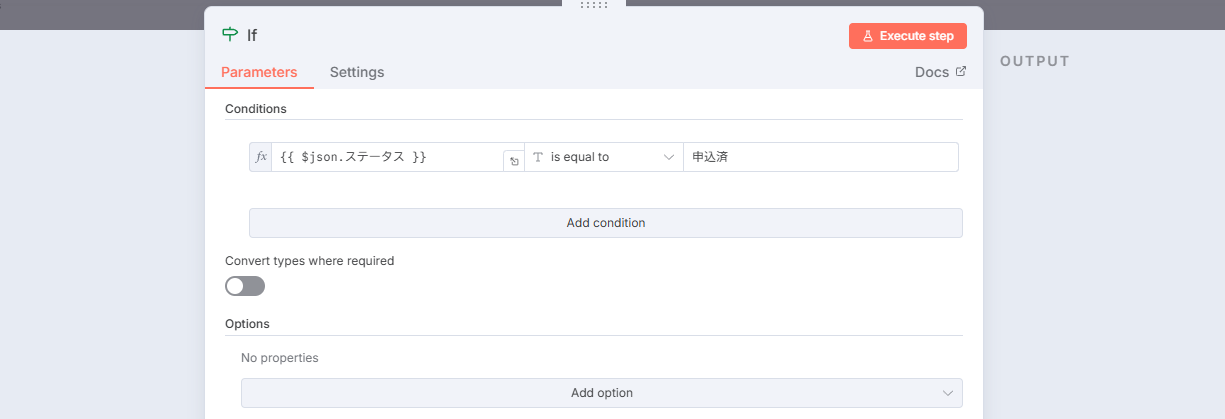The width and height of the screenshot is (1225, 419).
Task: Click the 'No properties' placeholder text
Action: click(x=280, y=357)
